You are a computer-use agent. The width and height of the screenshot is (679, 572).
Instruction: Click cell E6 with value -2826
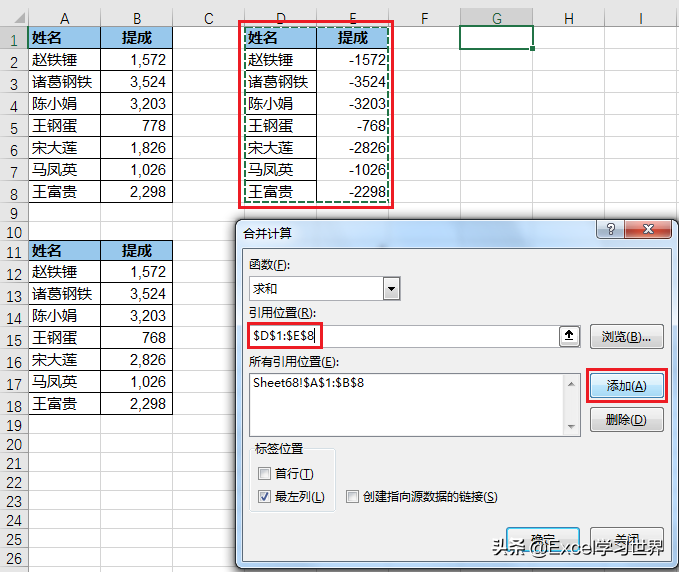click(352, 148)
